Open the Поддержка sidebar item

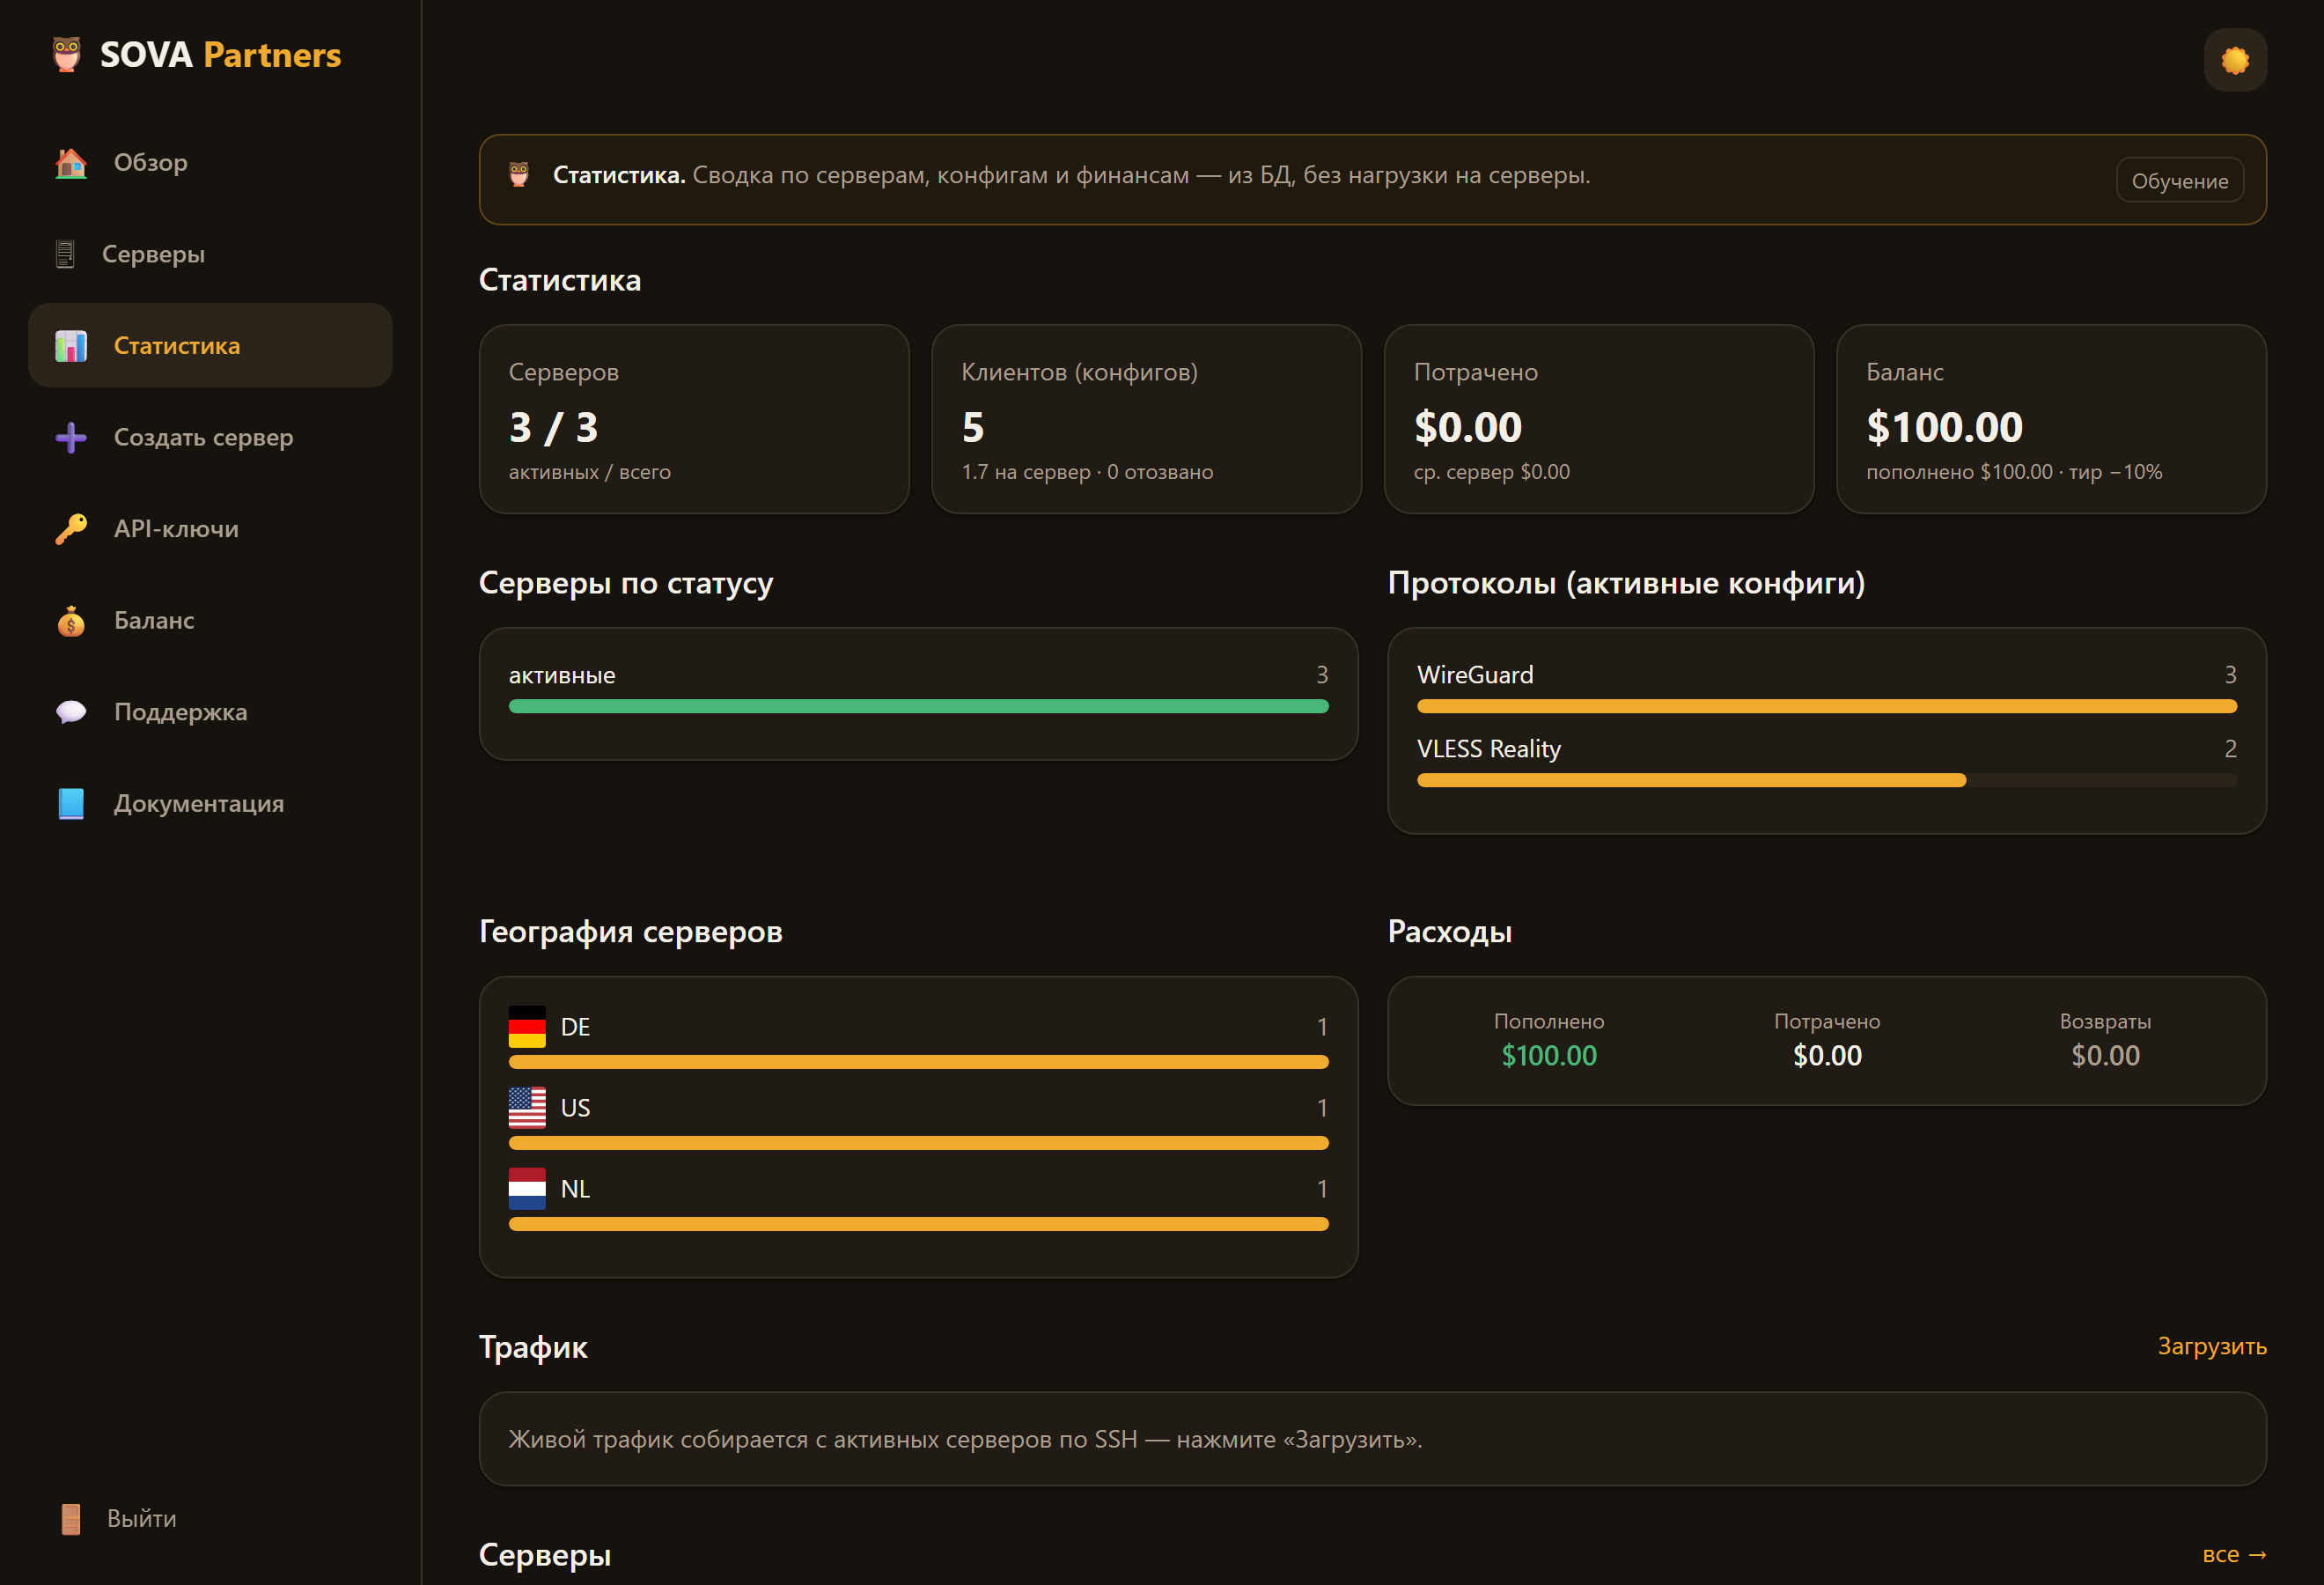[x=210, y=712]
